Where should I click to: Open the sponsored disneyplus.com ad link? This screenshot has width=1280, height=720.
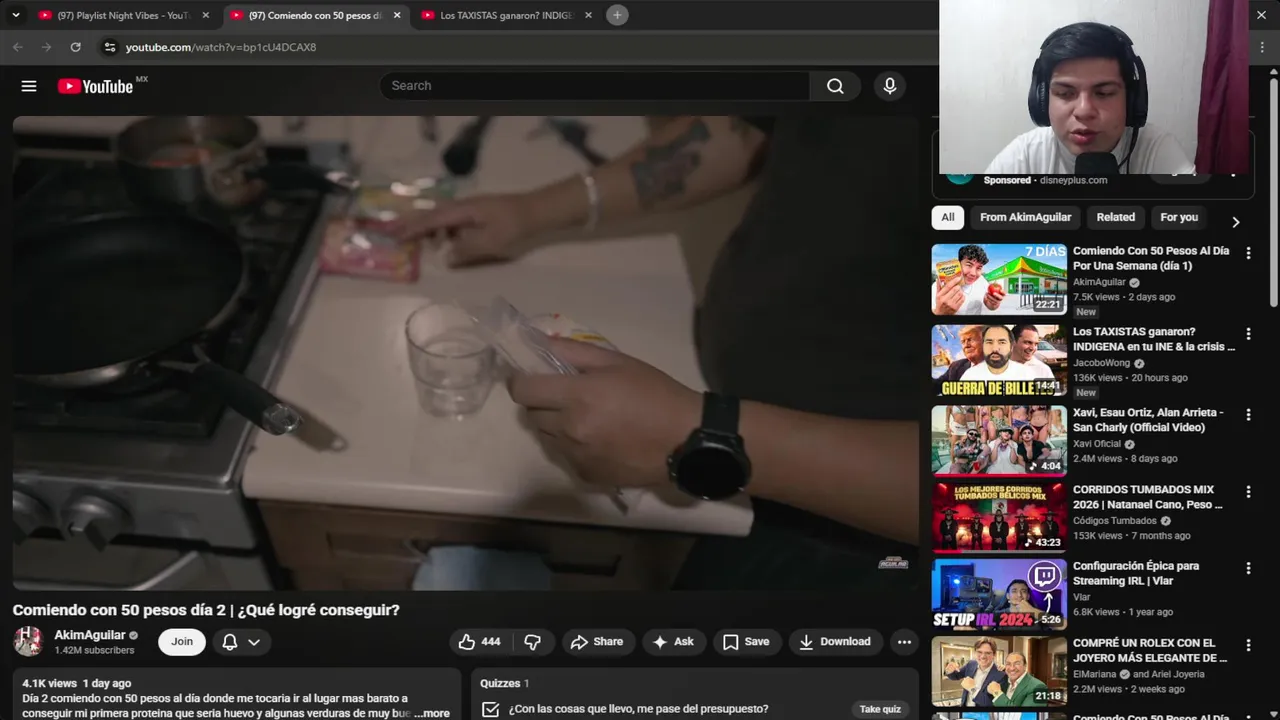1073,180
